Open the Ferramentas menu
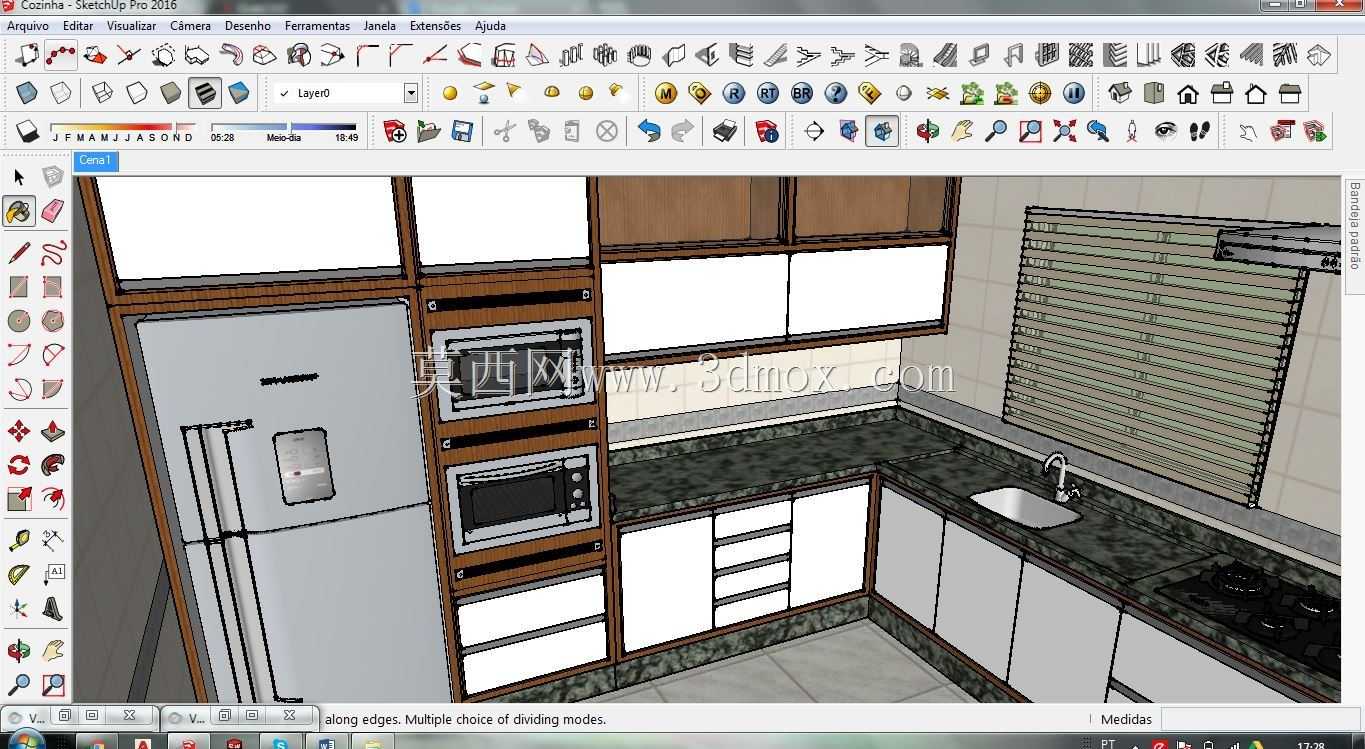This screenshot has width=1365, height=749. [x=318, y=26]
